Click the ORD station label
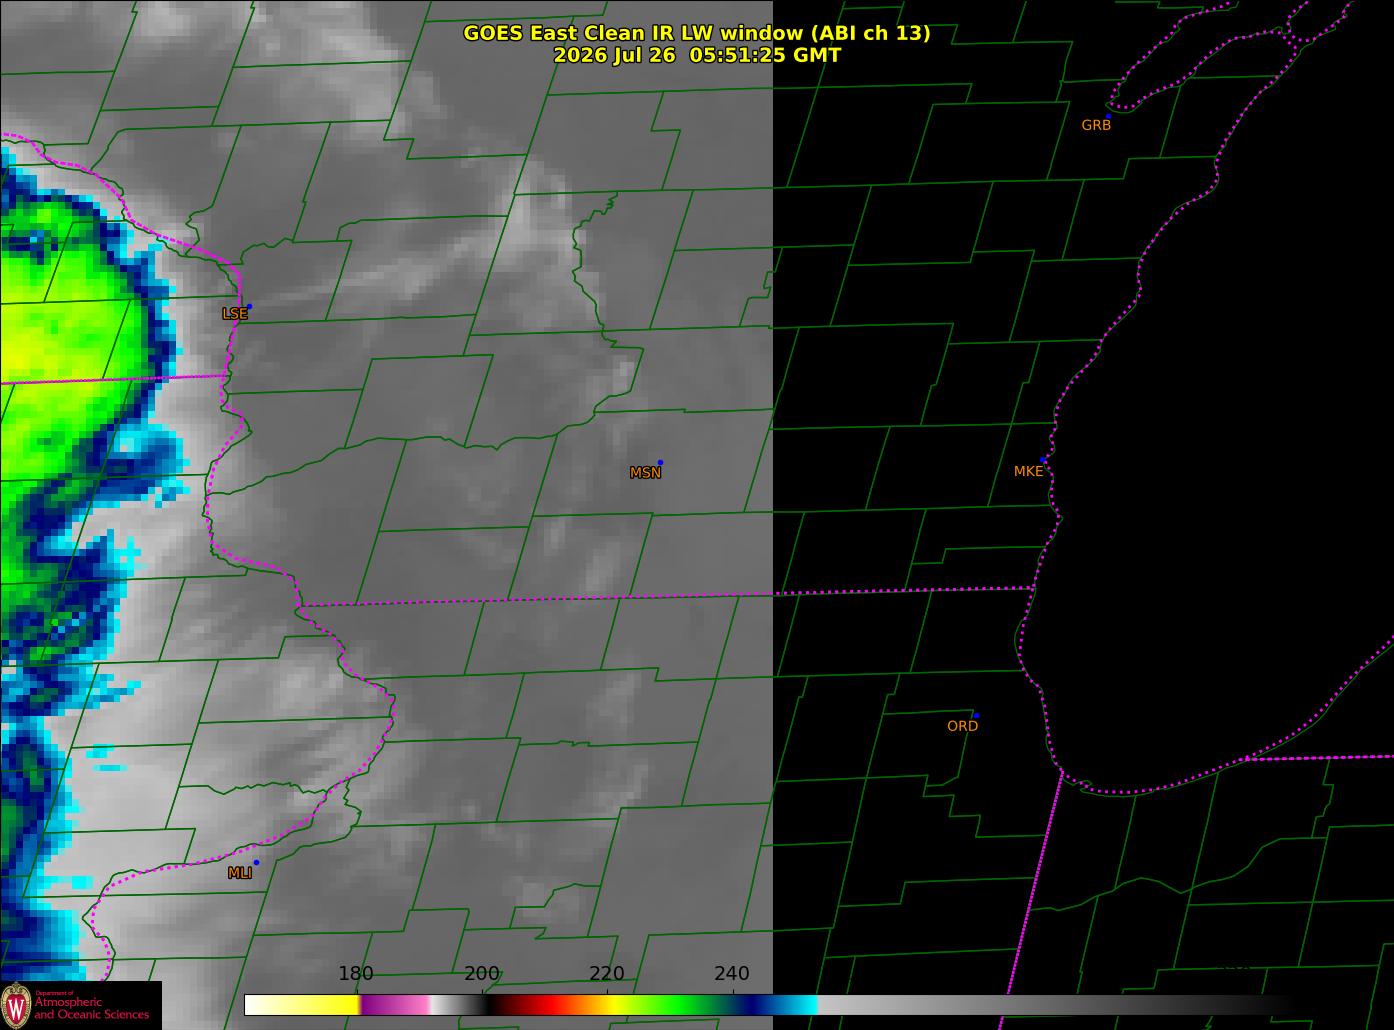1394x1030 pixels. click(x=962, y=726)
